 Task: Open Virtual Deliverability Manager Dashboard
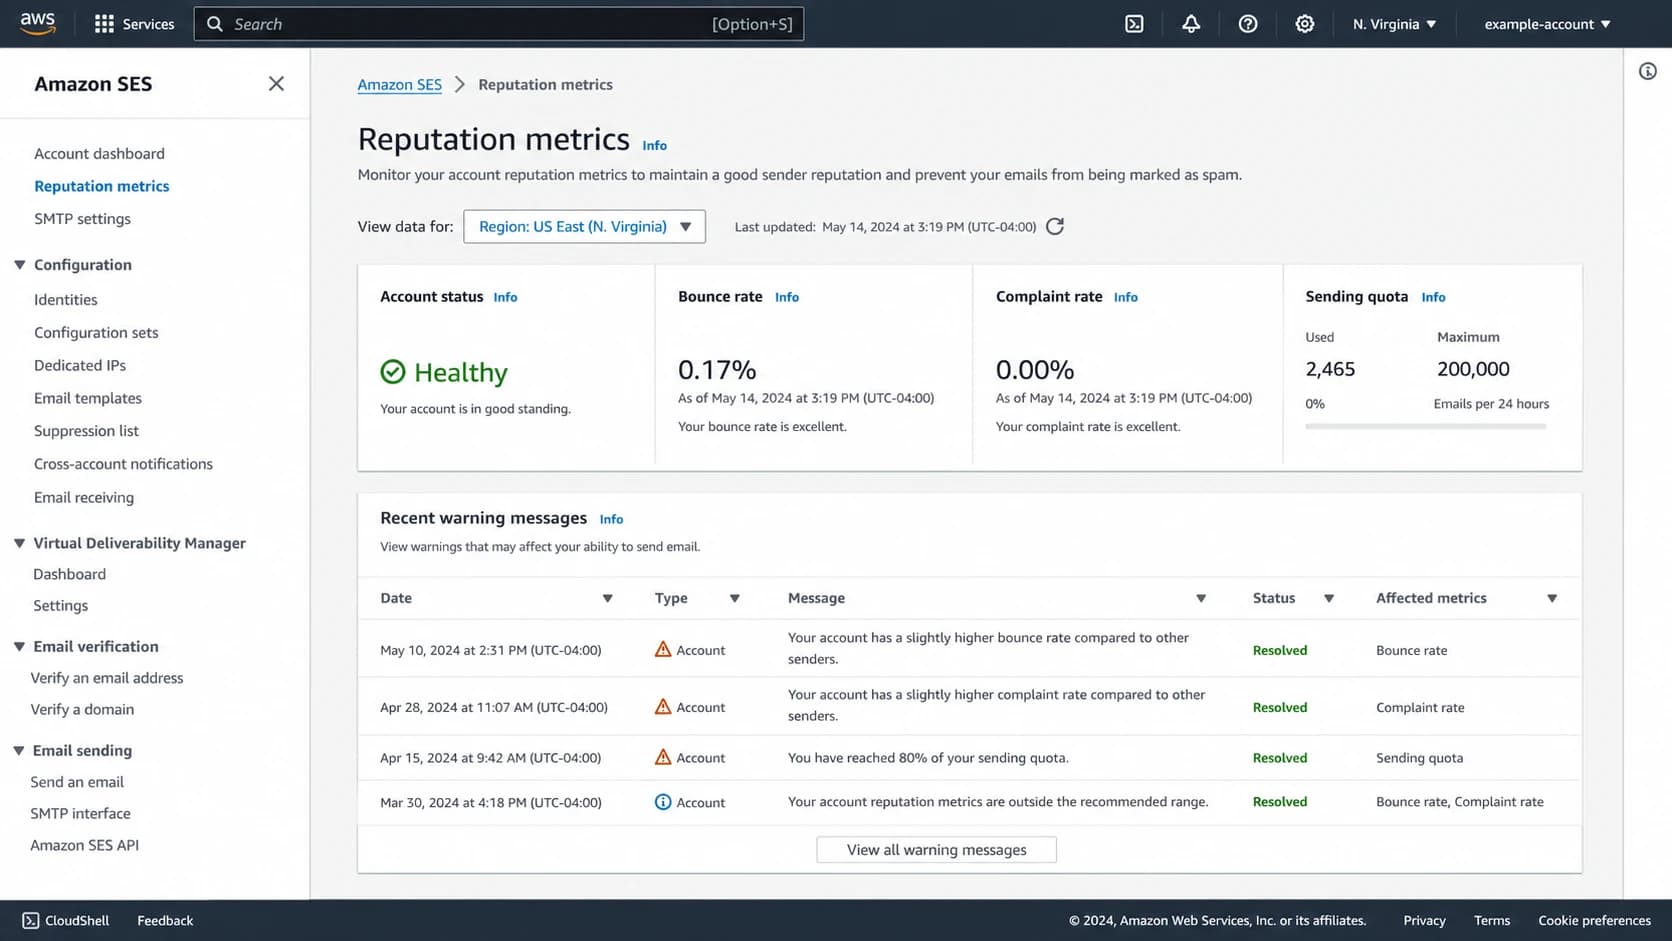(69, 574)
